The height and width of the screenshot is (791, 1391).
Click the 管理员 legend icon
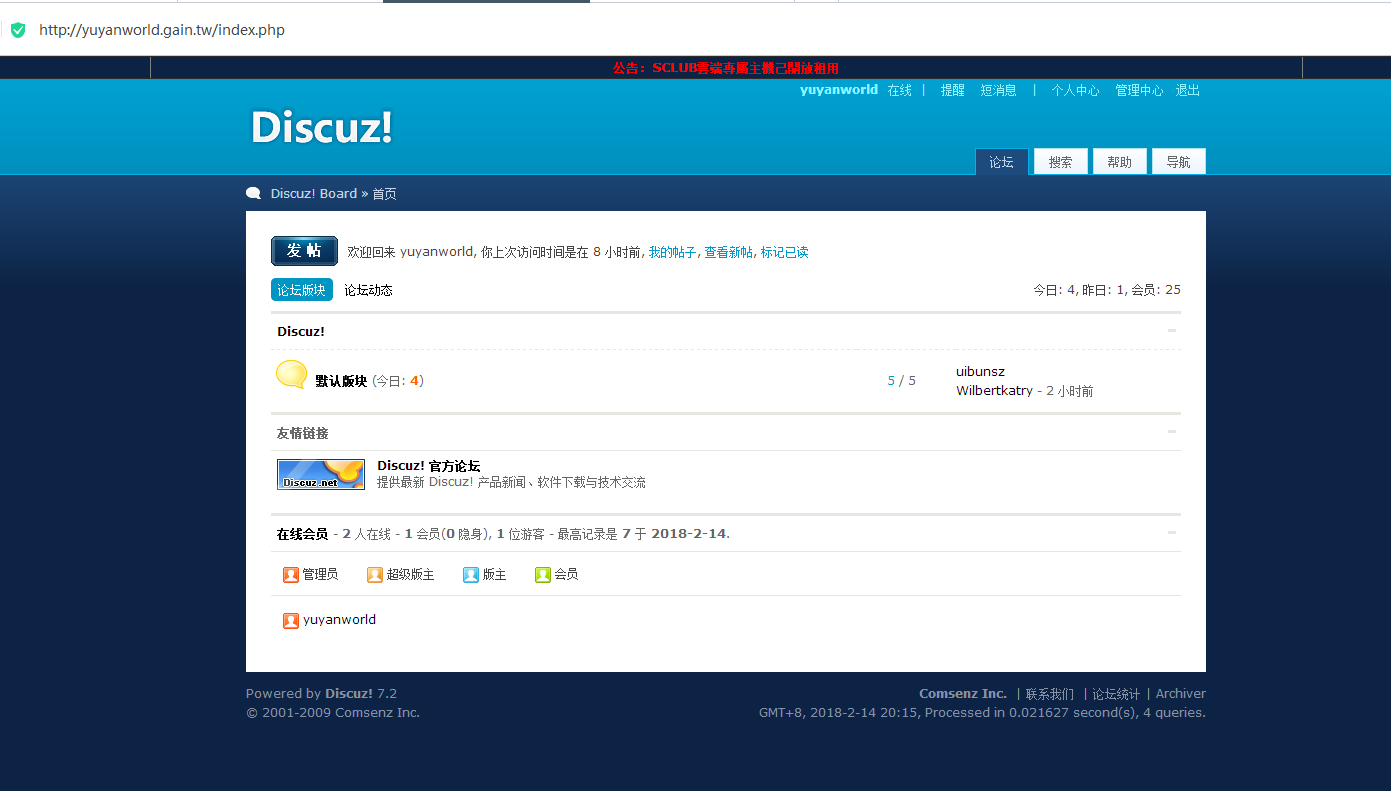coord(291,575)
